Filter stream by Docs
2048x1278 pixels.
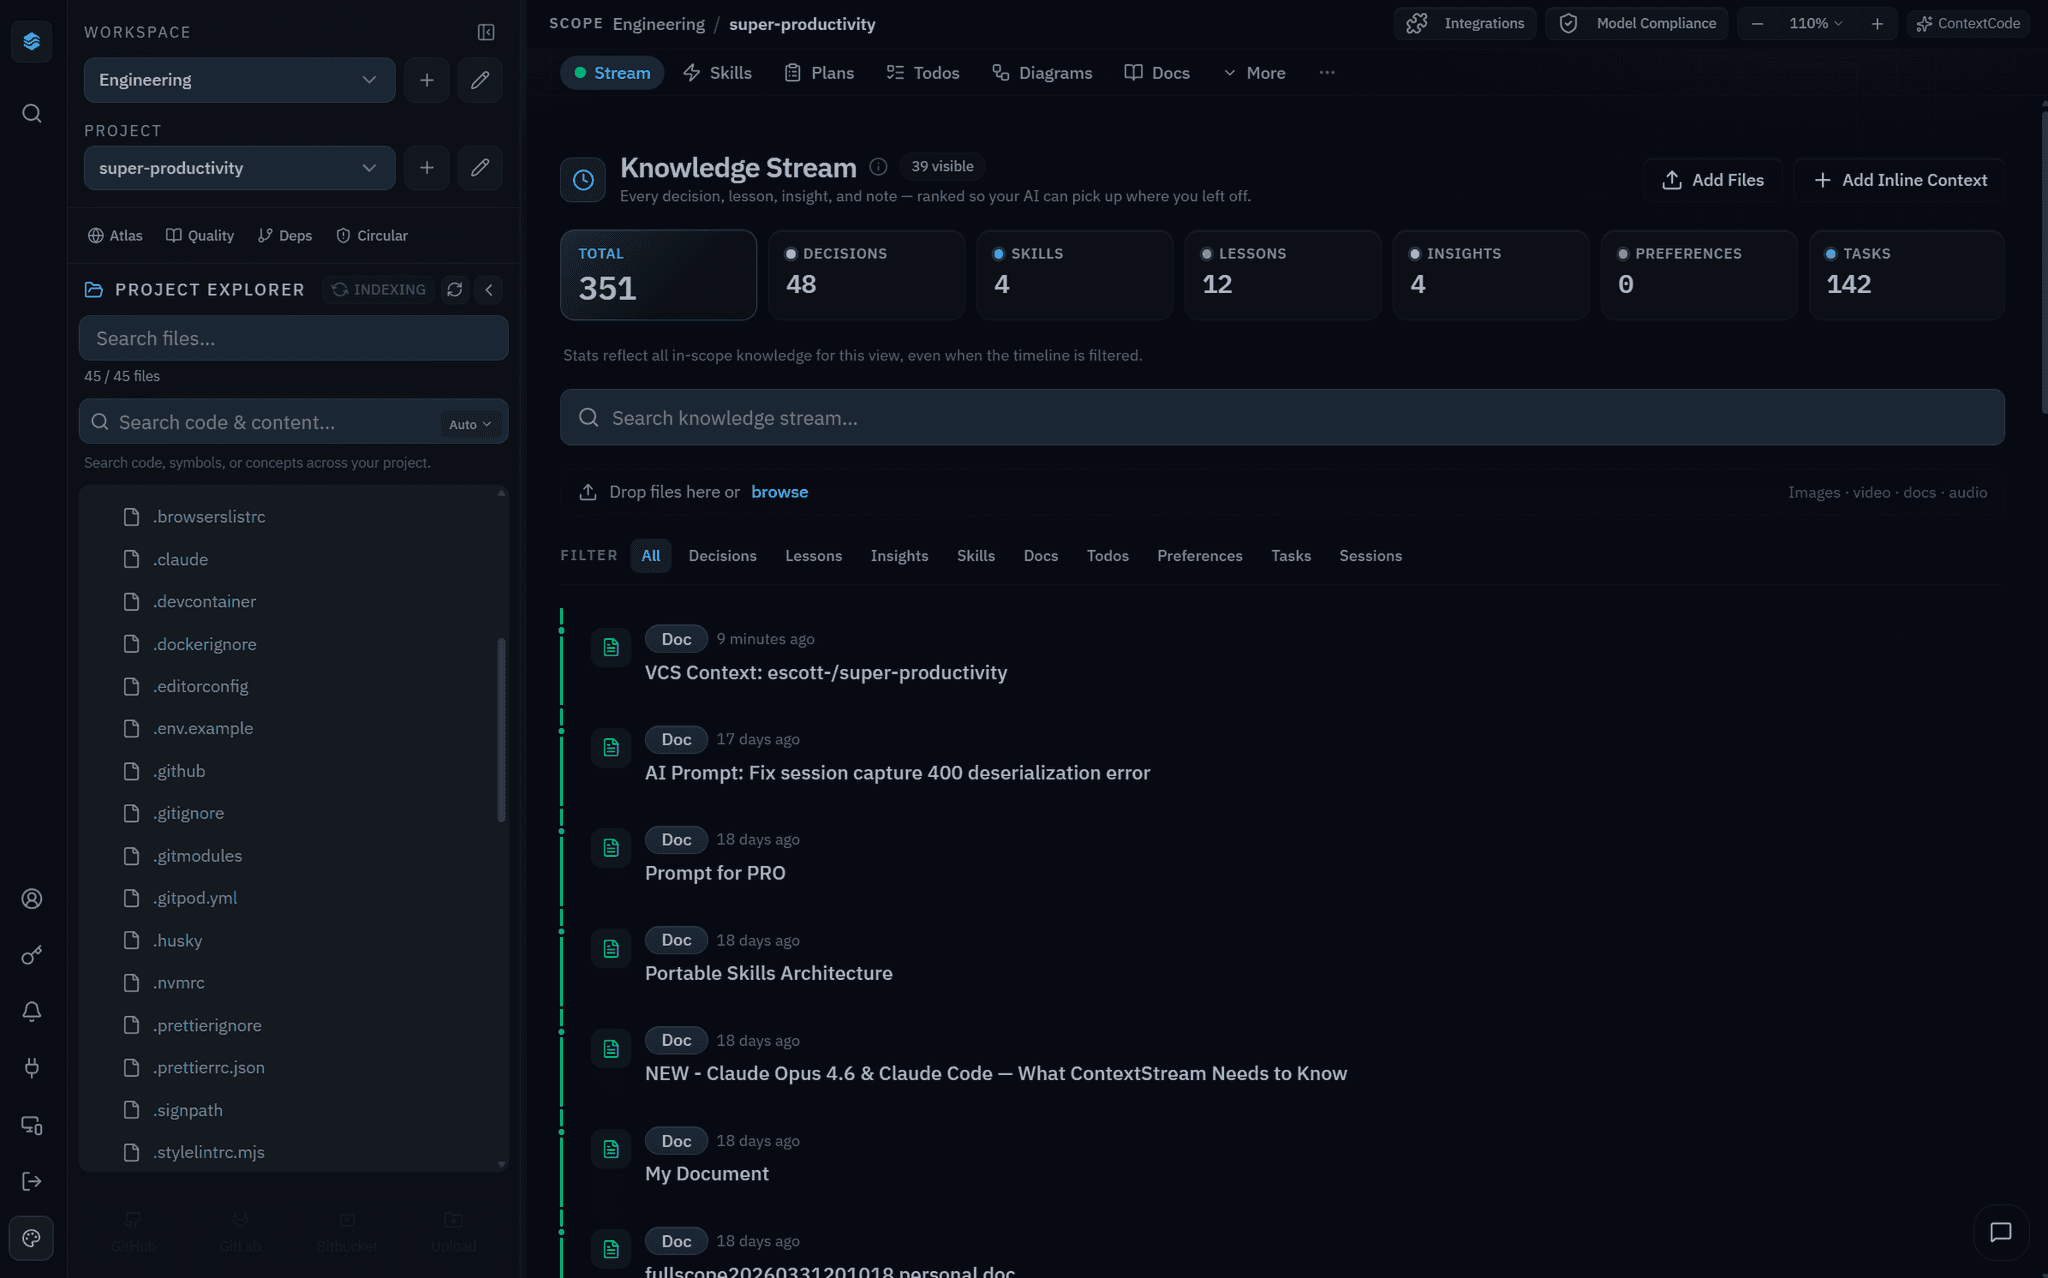1041,556
